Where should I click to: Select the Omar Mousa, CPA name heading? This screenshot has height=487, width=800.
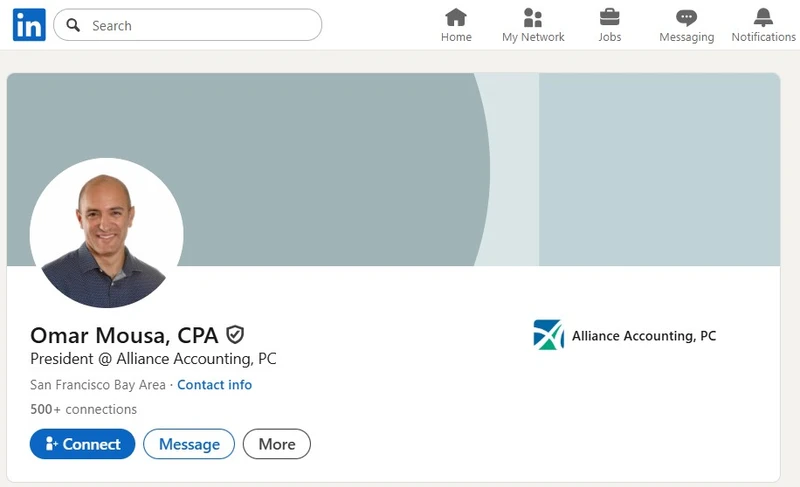(x=124, y=335)
